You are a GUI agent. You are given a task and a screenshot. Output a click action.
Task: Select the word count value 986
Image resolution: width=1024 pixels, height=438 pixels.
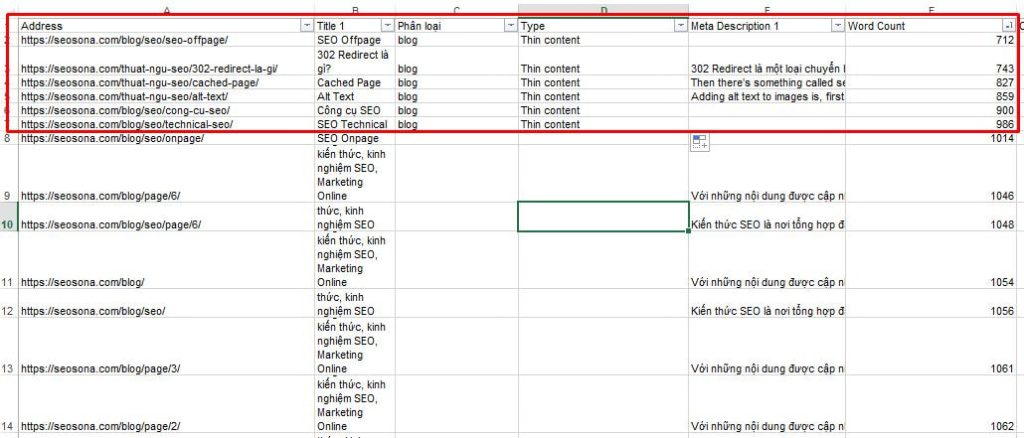(x=1006, y=124)
